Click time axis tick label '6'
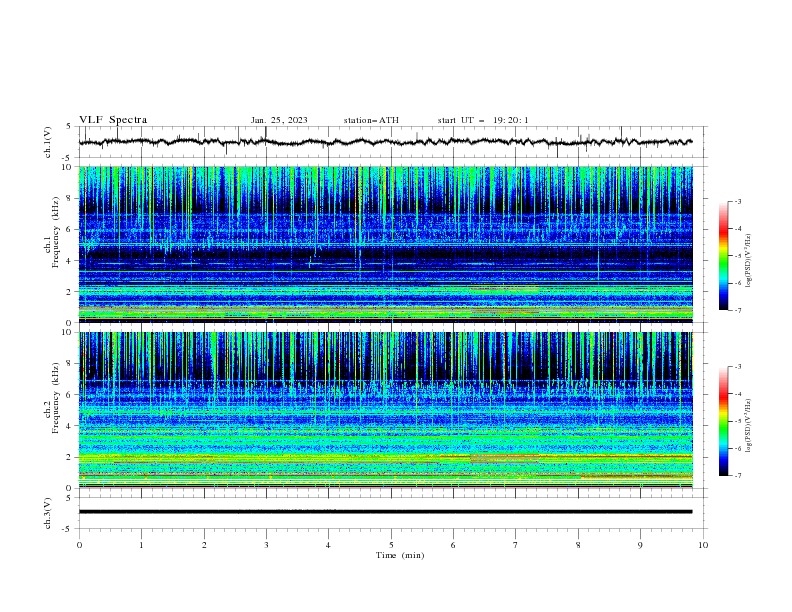The height and width of the screenshot is (612, 792). tap(453, 545)
